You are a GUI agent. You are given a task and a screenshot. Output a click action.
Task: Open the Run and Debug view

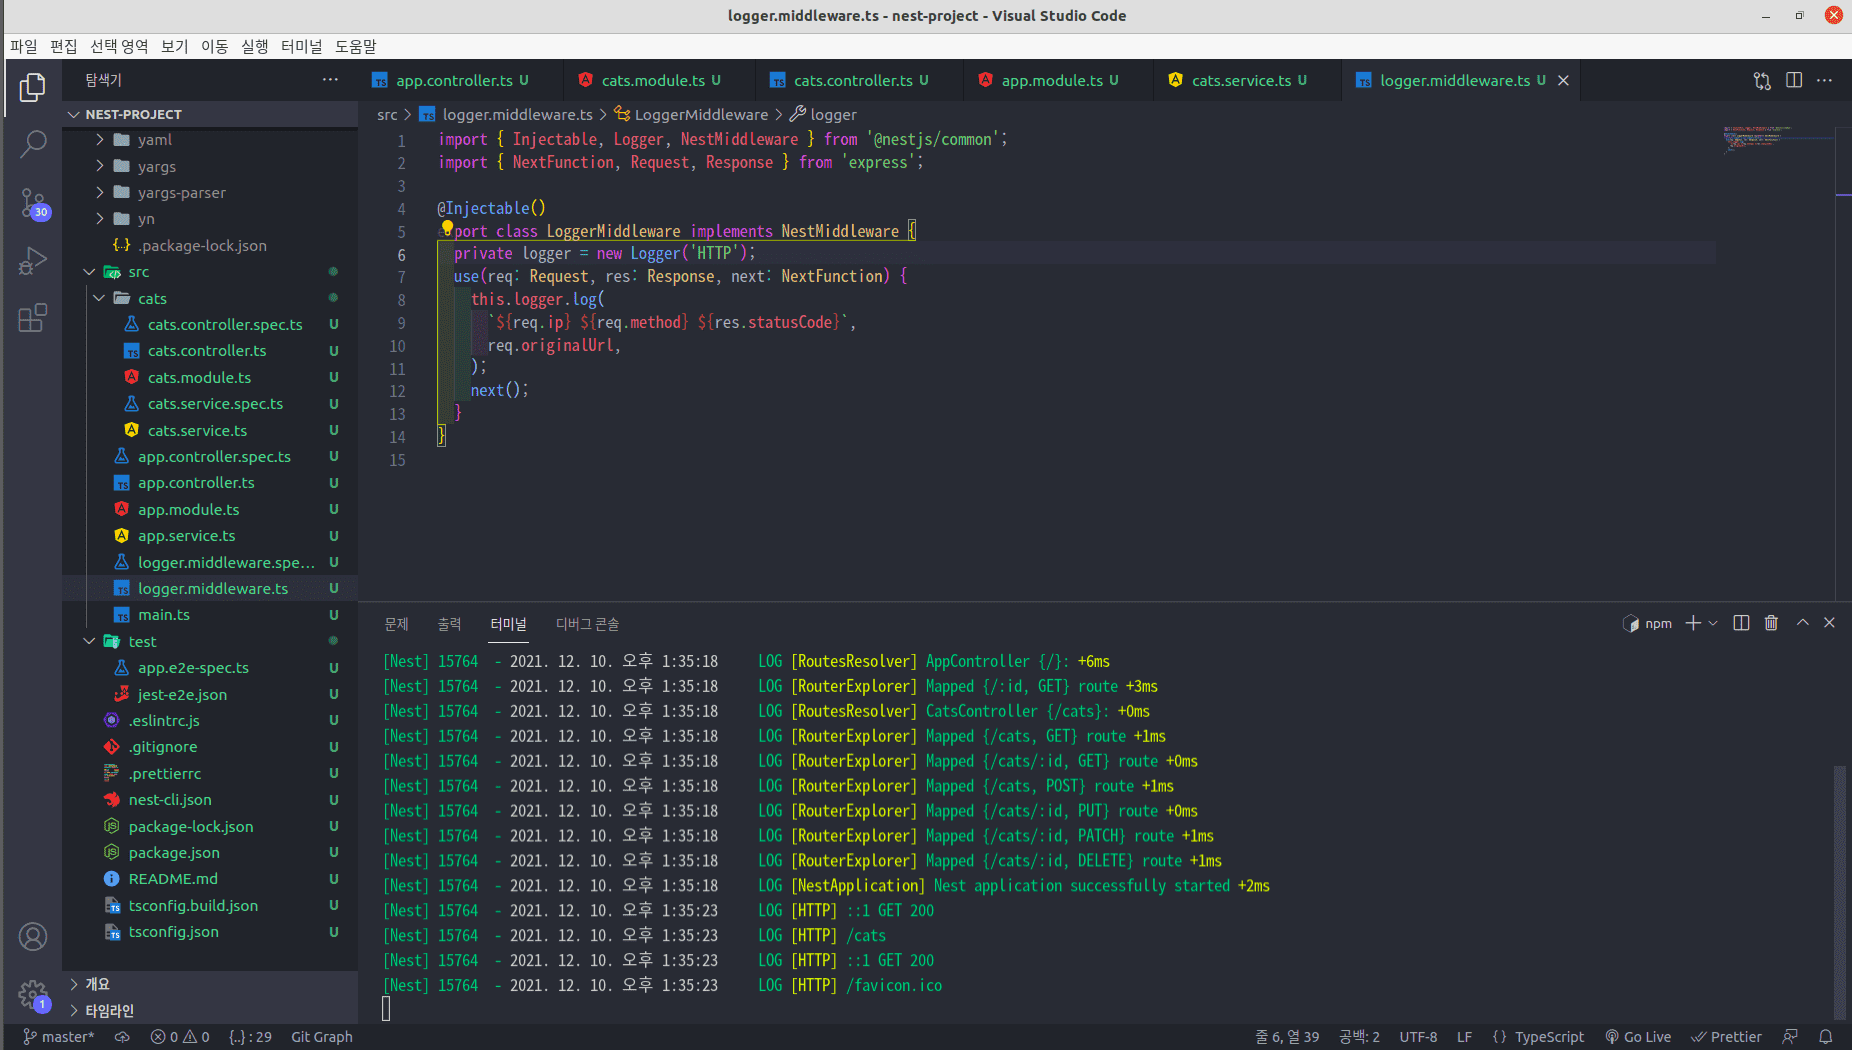[32, 261]
